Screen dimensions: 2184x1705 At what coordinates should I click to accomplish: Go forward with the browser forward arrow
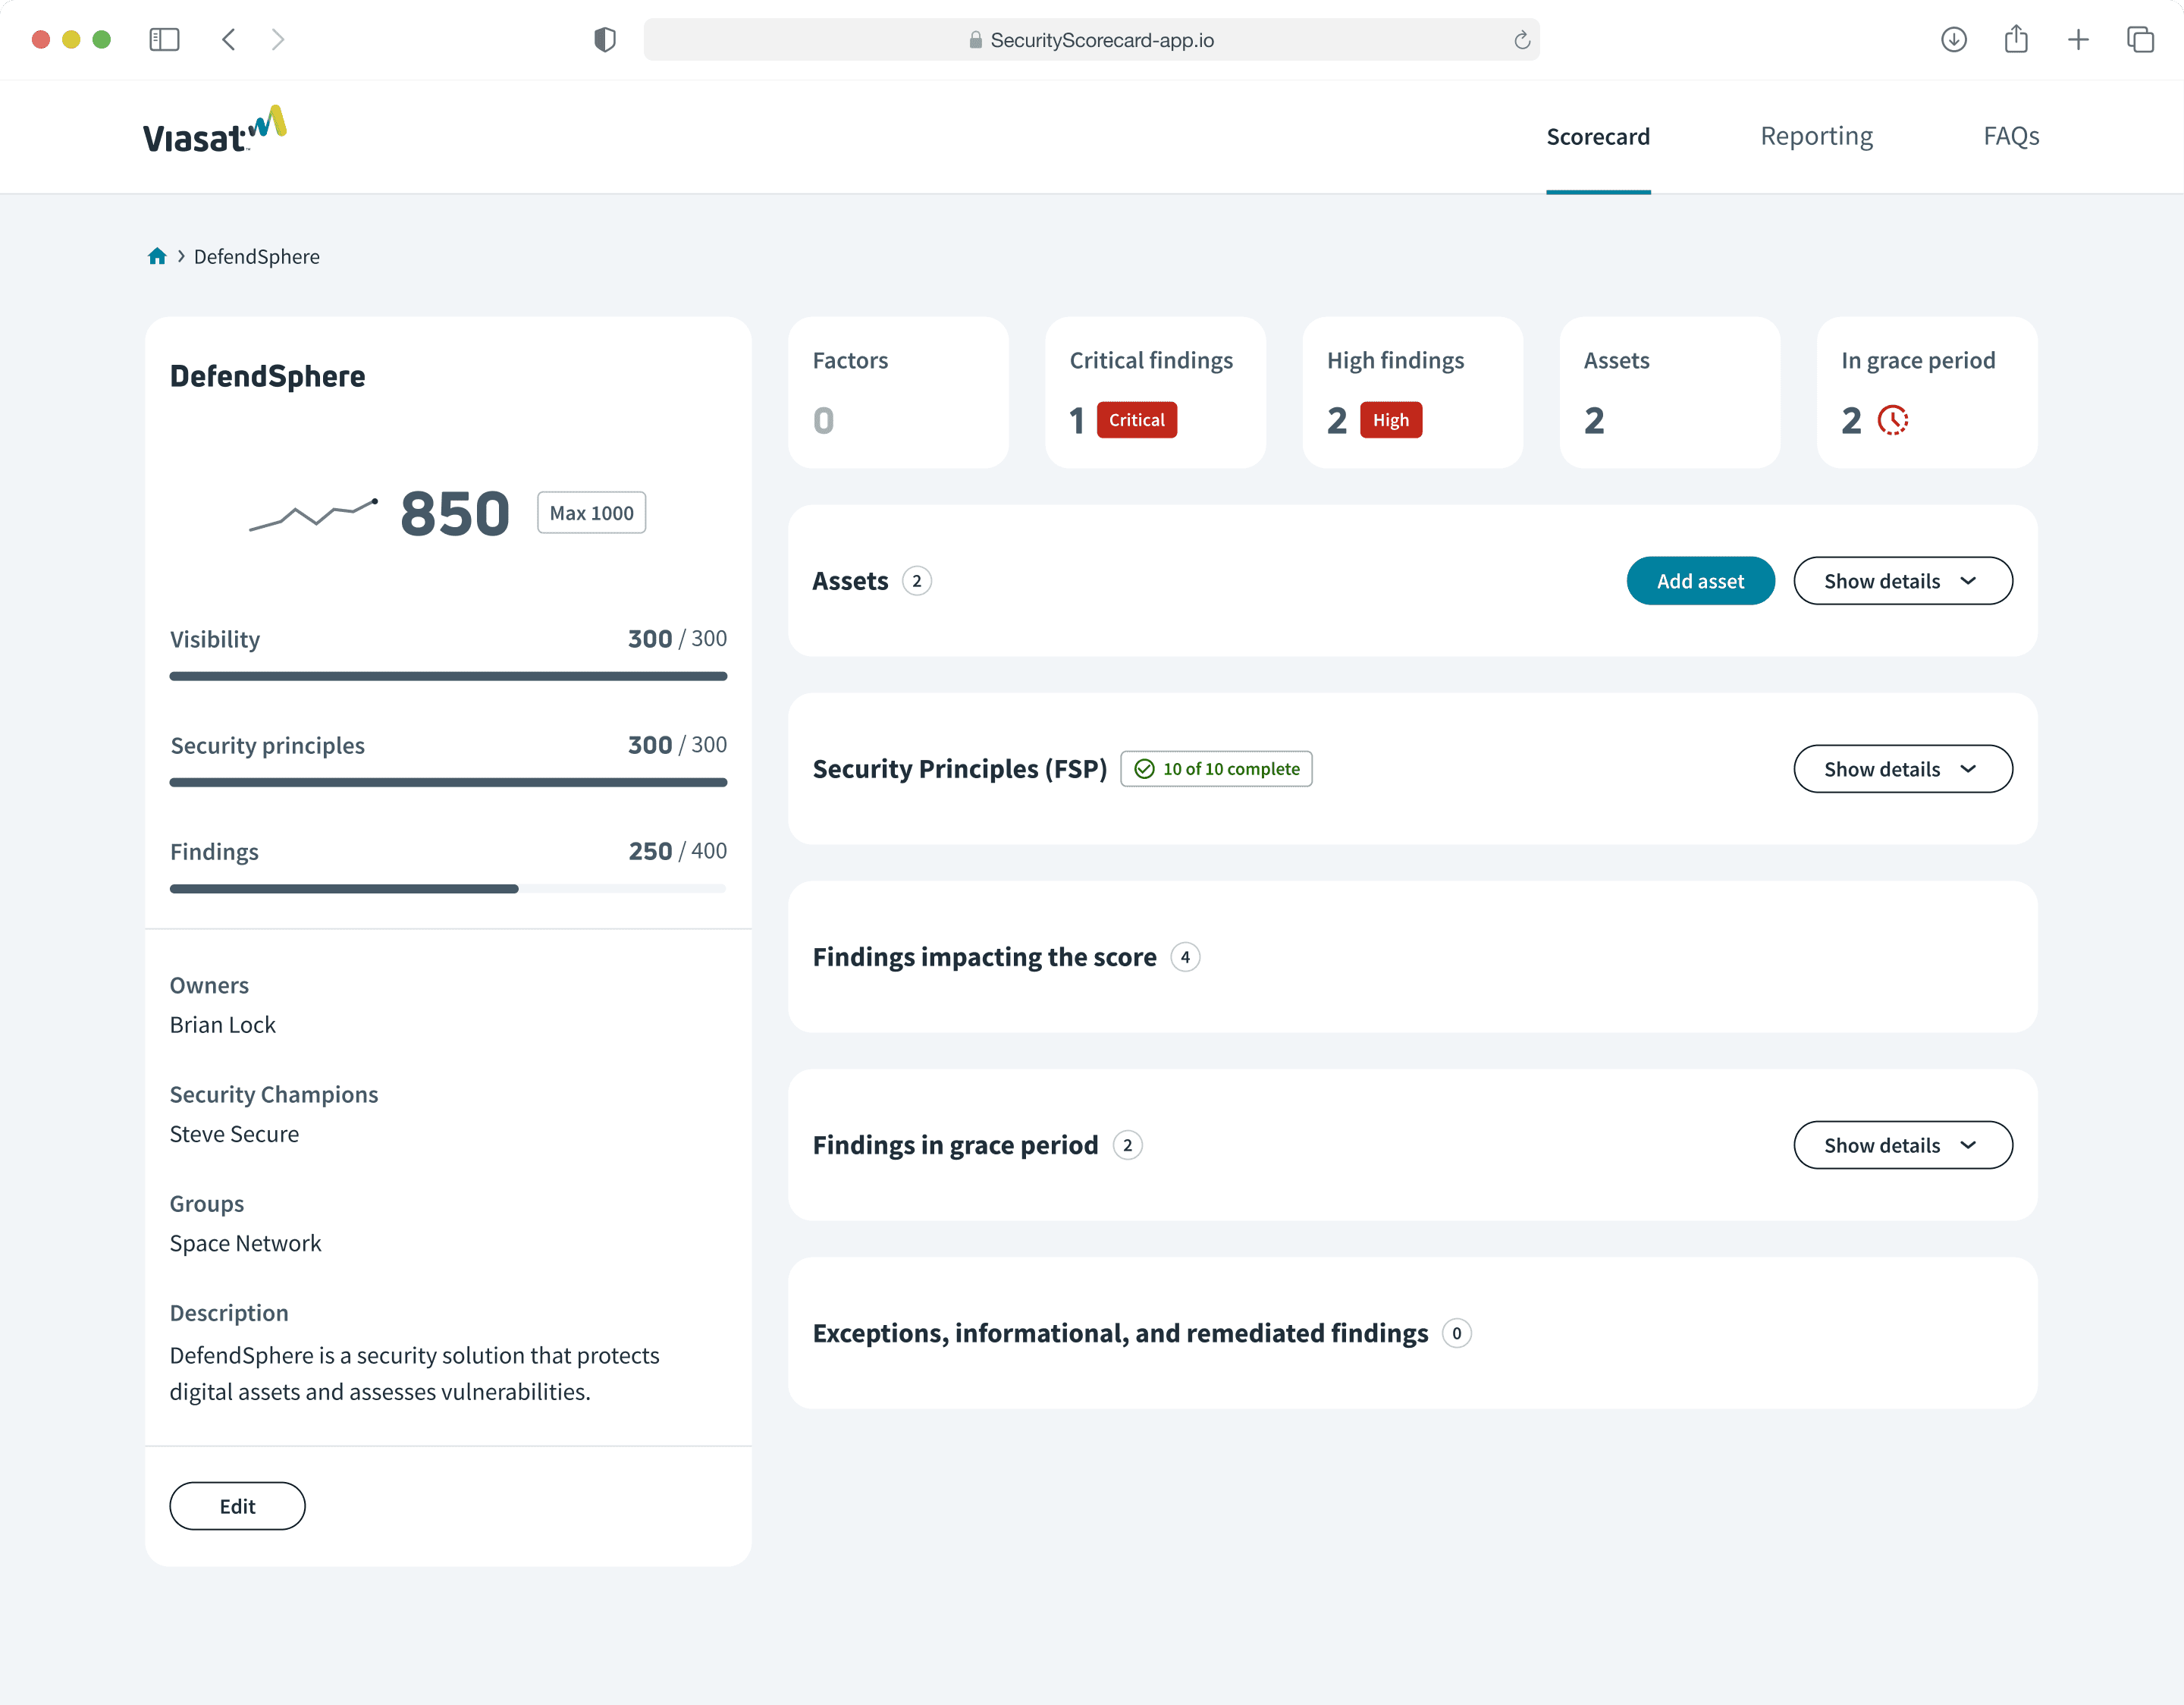[x=278, y=40]
